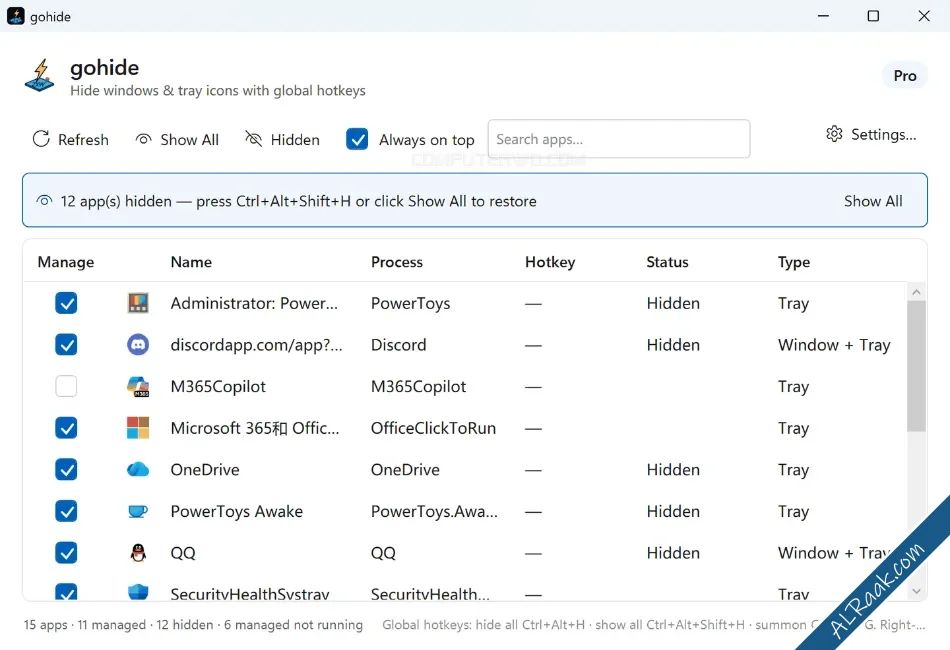The height and width of the screenshot is (650, 950).
Task: Click the vertical scrollbar thumb
Action: point(916,366)
